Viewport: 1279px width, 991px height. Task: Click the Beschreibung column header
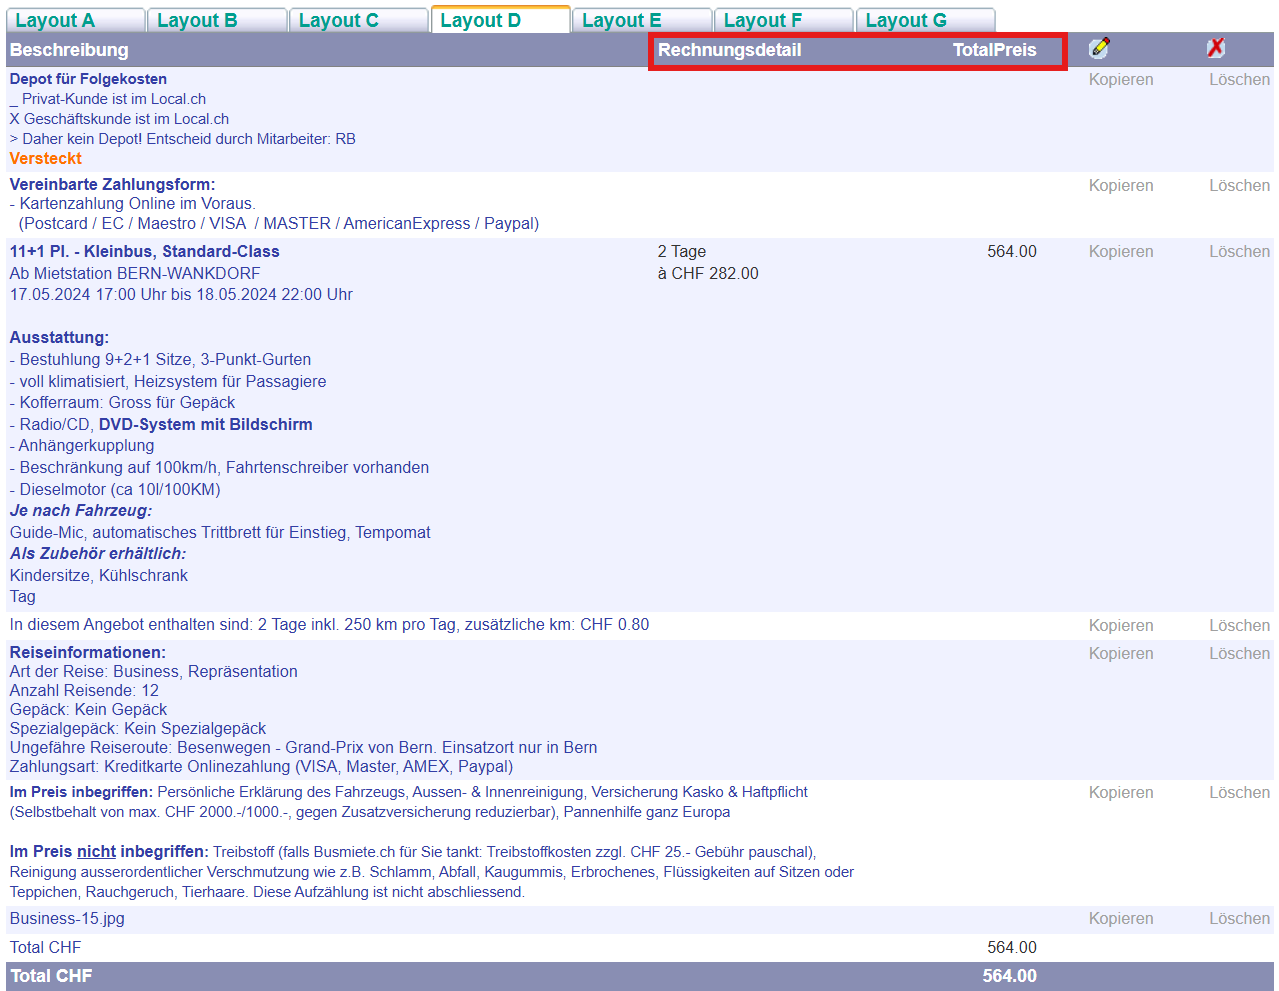[x=69, y=50]
